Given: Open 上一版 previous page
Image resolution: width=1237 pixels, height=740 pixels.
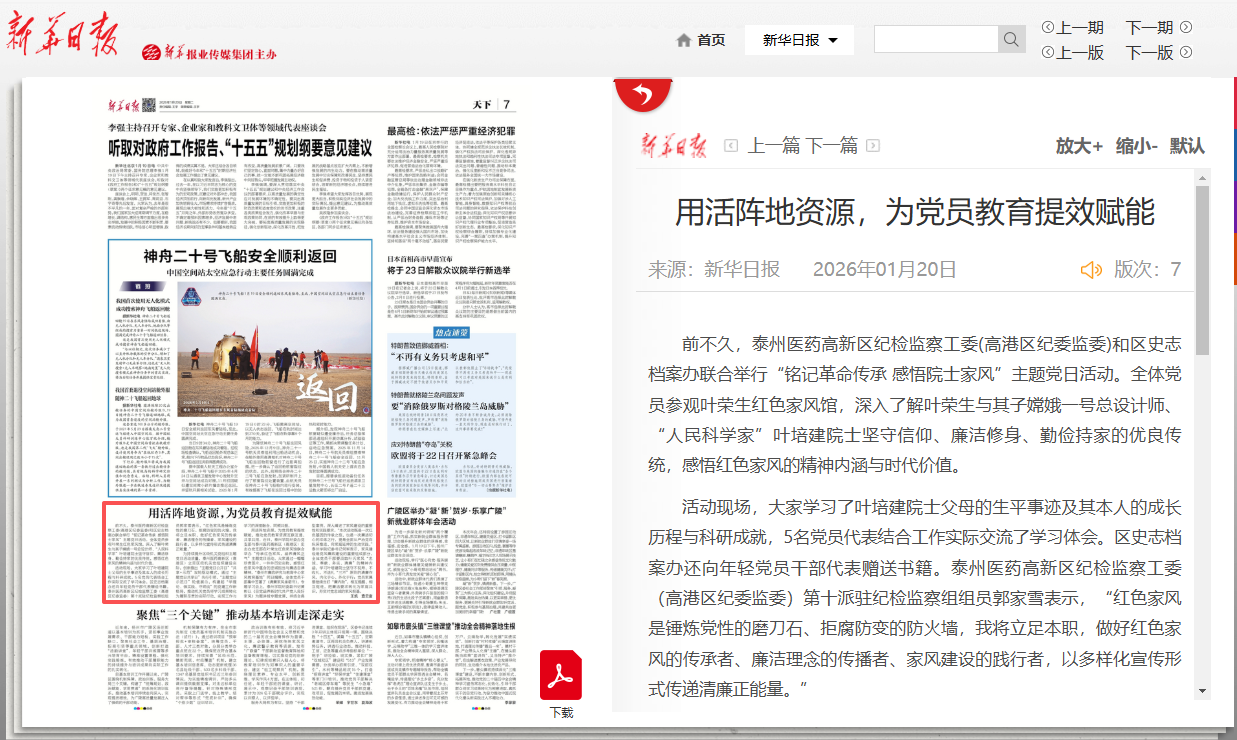Looking at the screenshot, I should [1072, 53].
